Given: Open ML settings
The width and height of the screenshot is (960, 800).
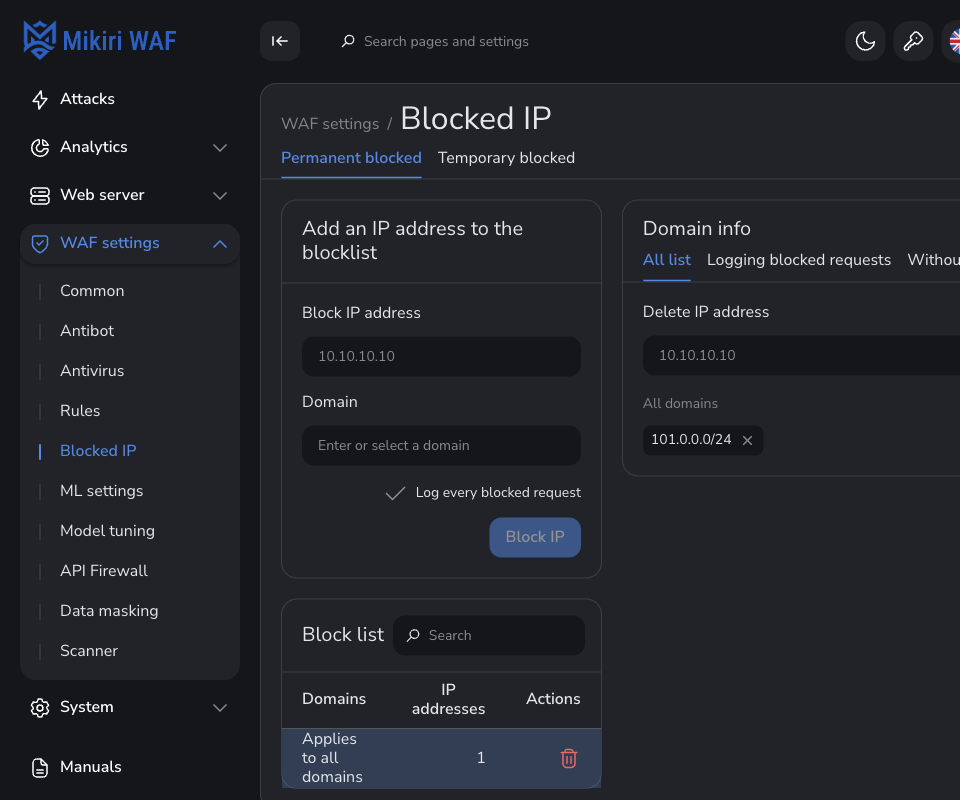Looking at the screenshot, I should pyautogui.click(x=102, y=491).
